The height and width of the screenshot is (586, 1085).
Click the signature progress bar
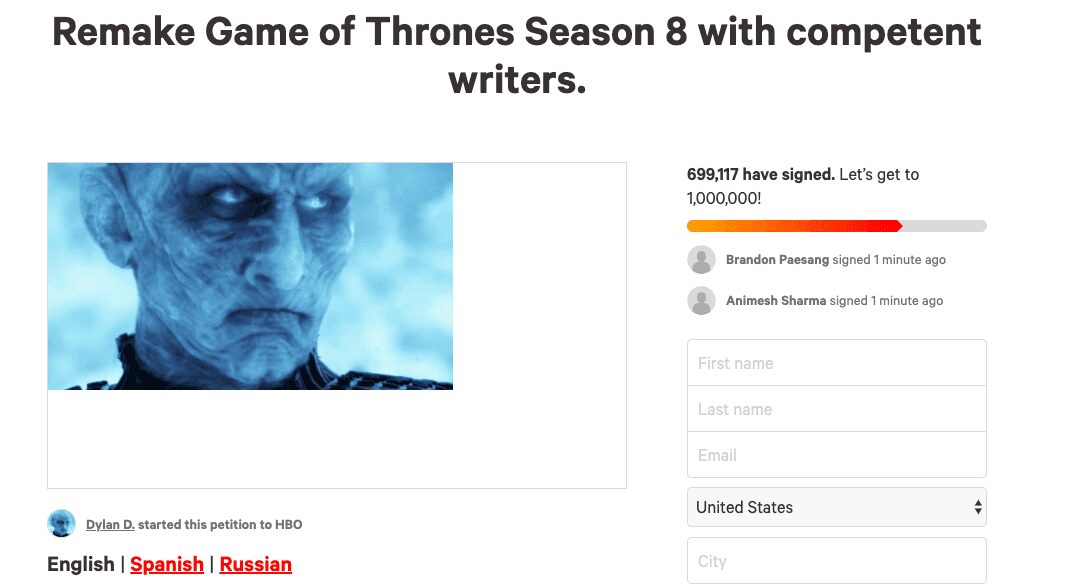pyautogui.click(x=836, y=226)
